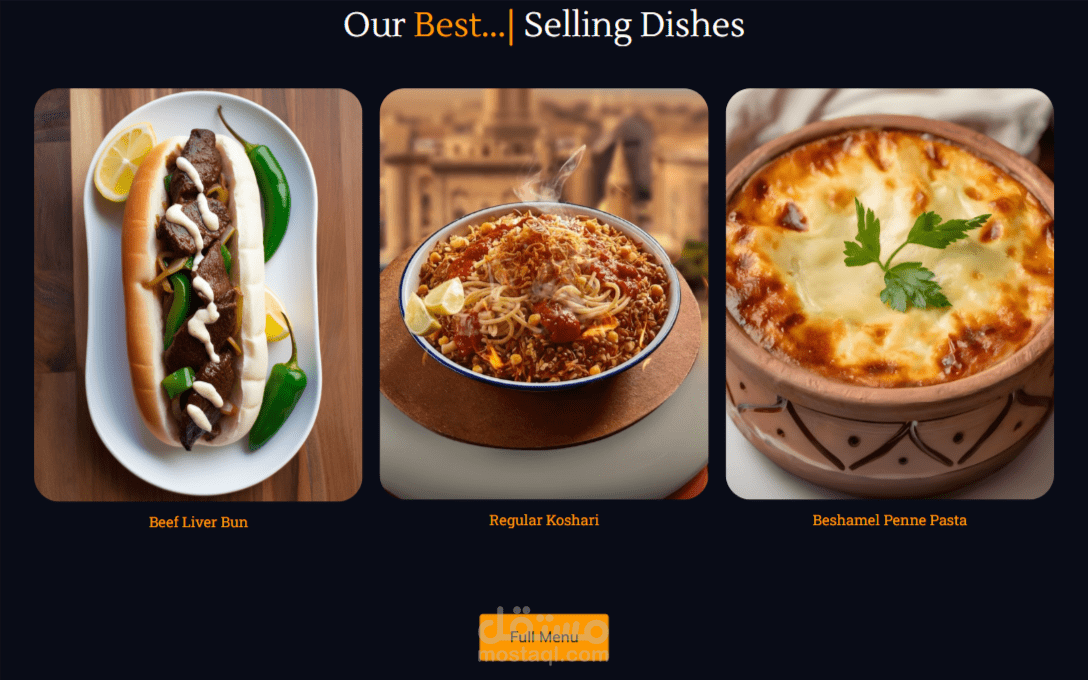Click the steam rising above the koshari bowl

(x=550, y=177)
